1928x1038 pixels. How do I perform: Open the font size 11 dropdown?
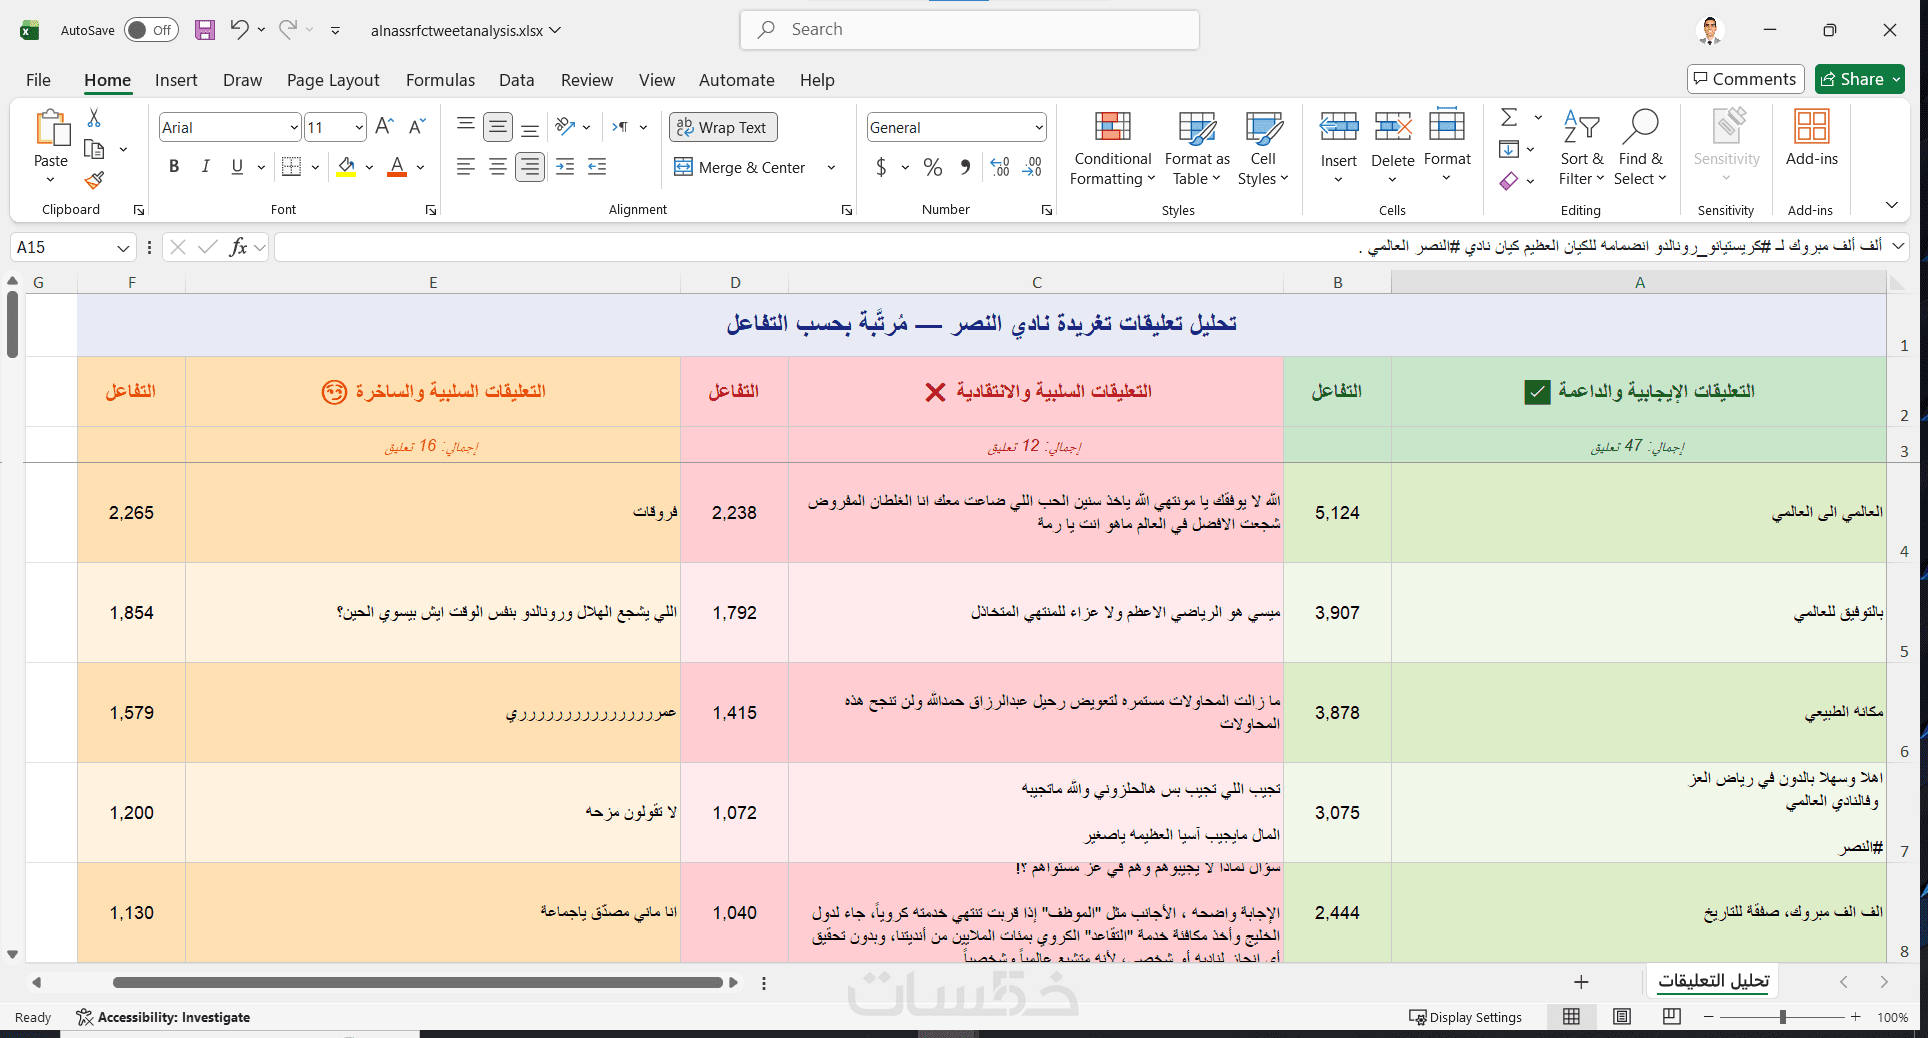[359, 127]
